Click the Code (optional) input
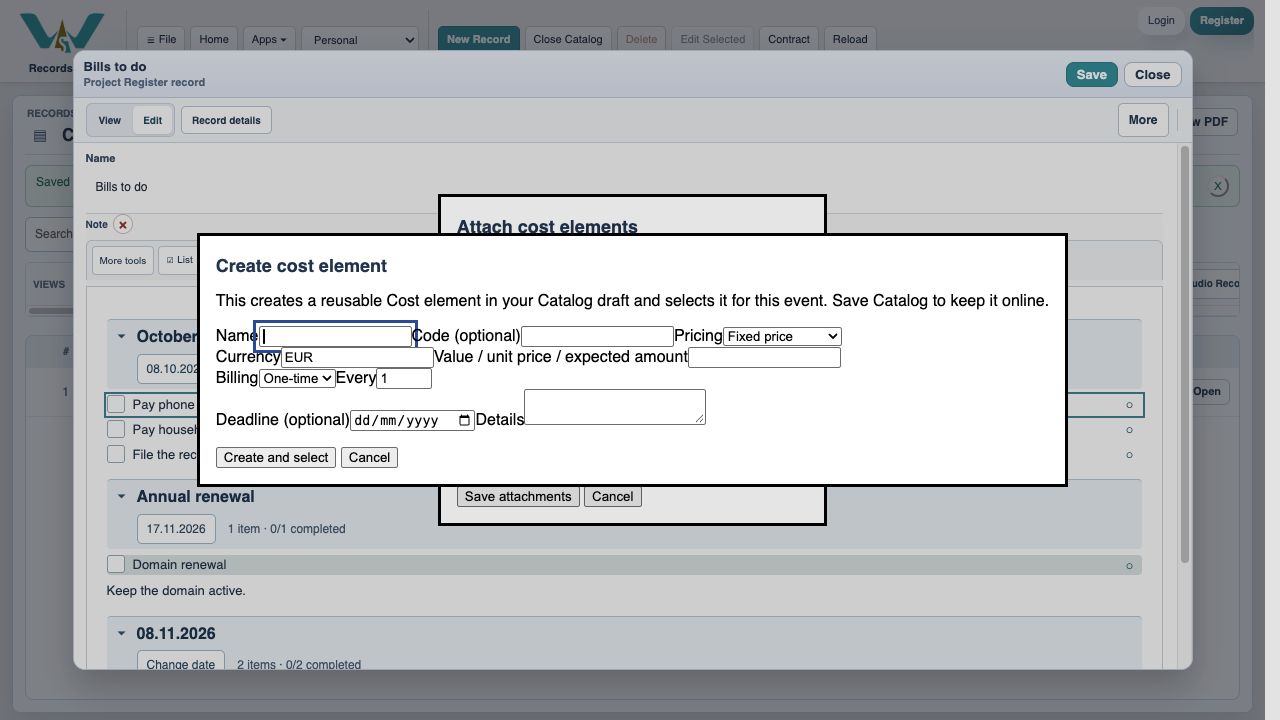Screen dimensions: 1280x720 pyautogui.click(x=597, y=336)
